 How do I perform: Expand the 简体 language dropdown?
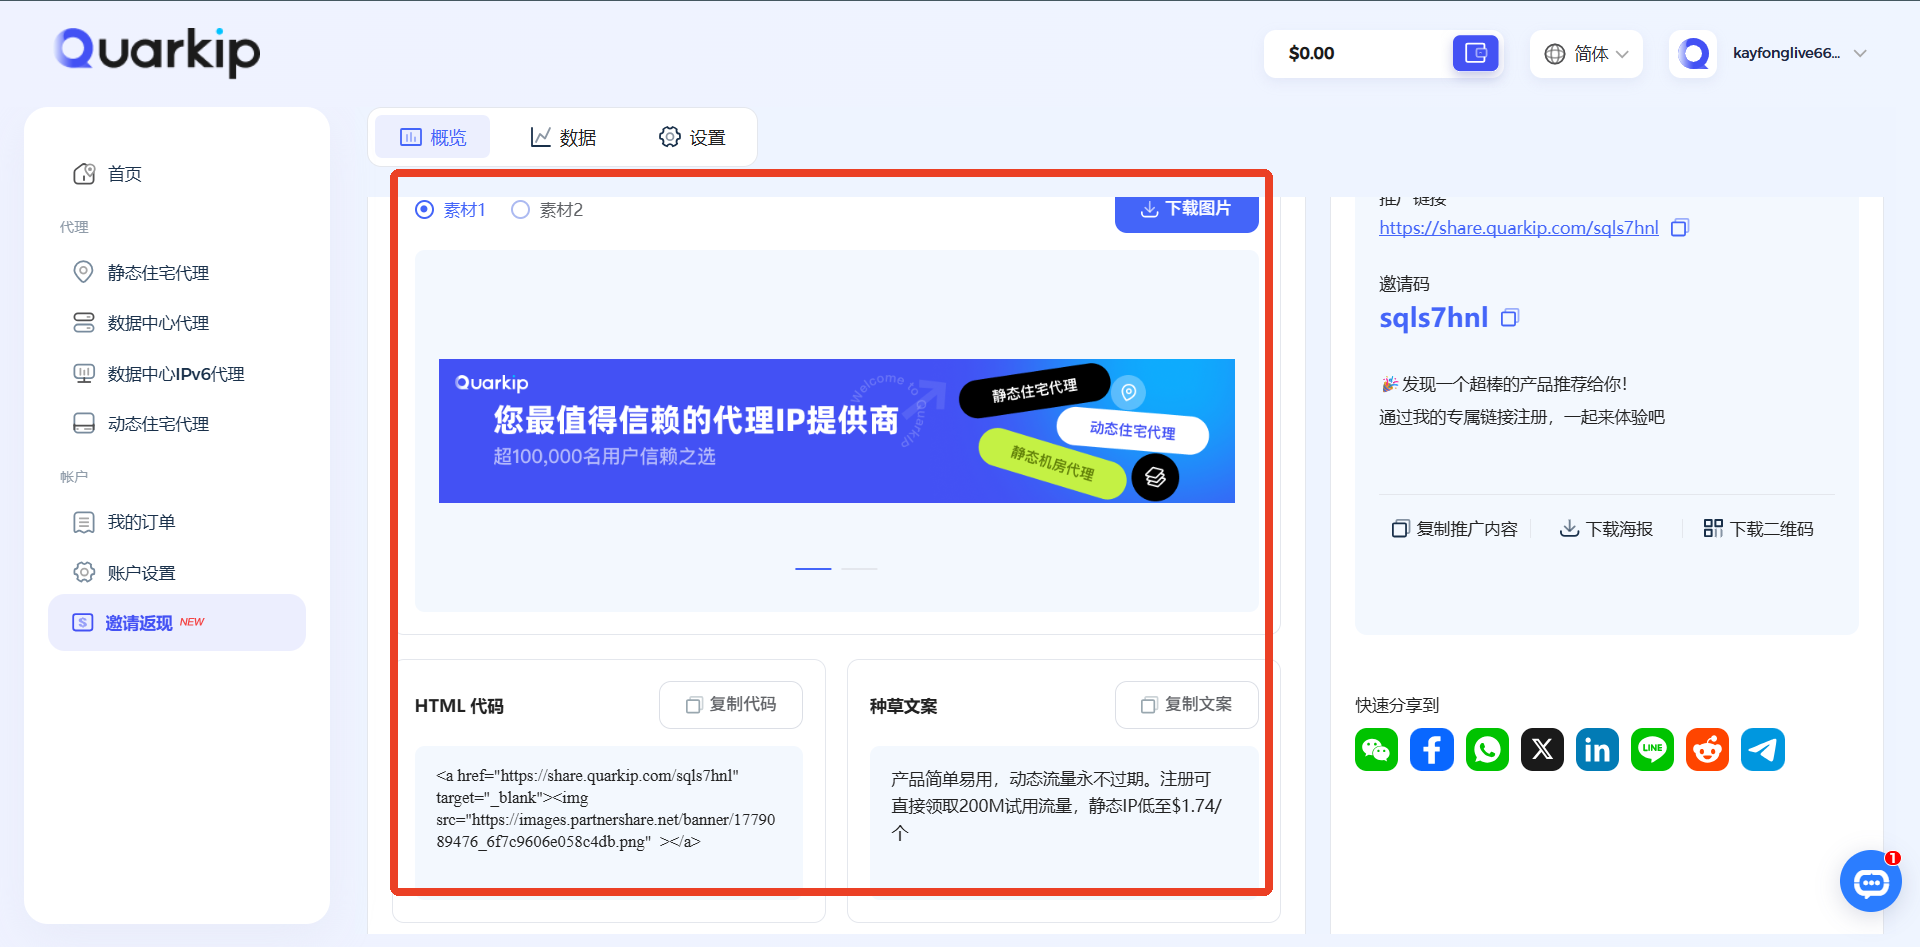(x=1586, y=54)
